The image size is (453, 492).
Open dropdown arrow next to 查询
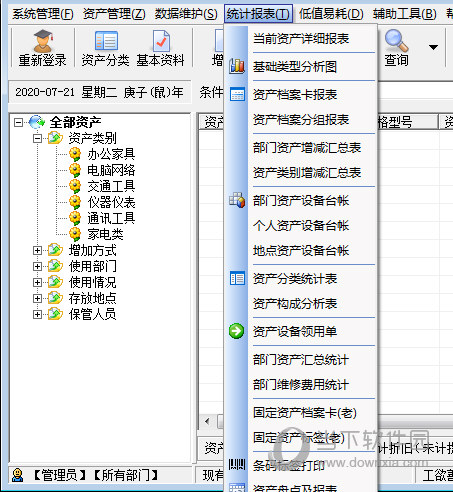click(433, 47)
